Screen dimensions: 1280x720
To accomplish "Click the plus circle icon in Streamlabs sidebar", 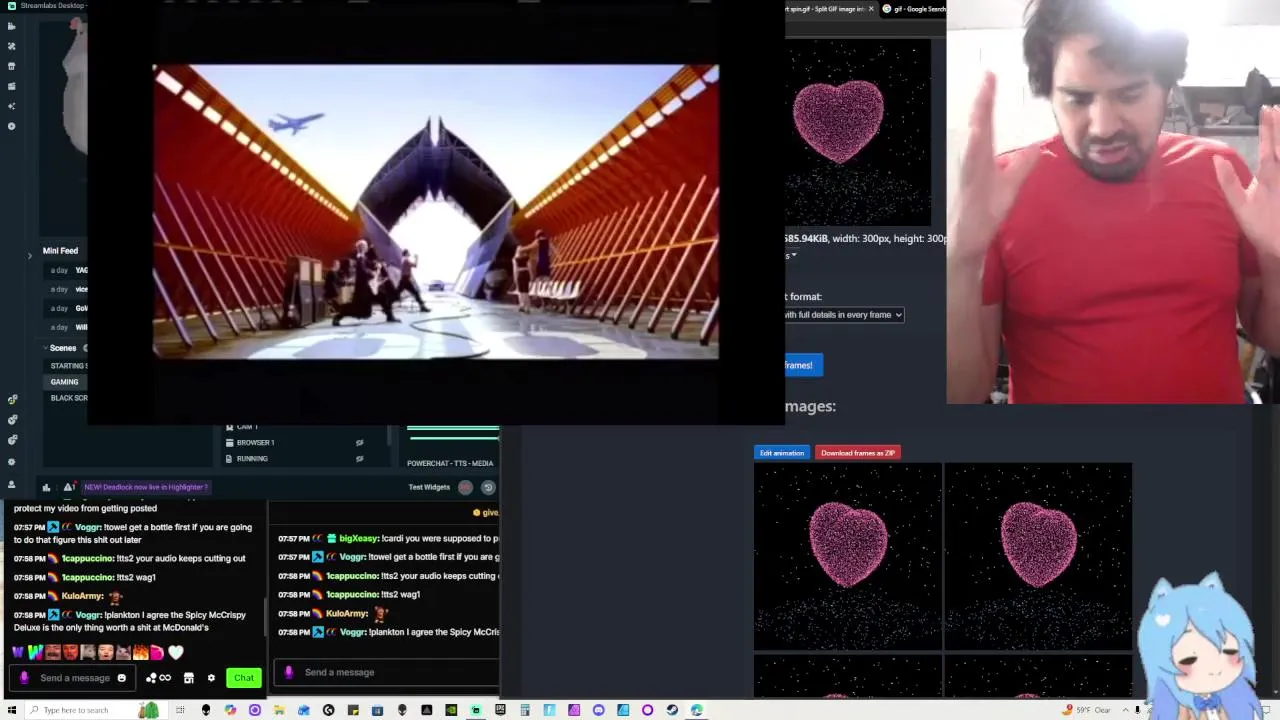I will (11, 126).
